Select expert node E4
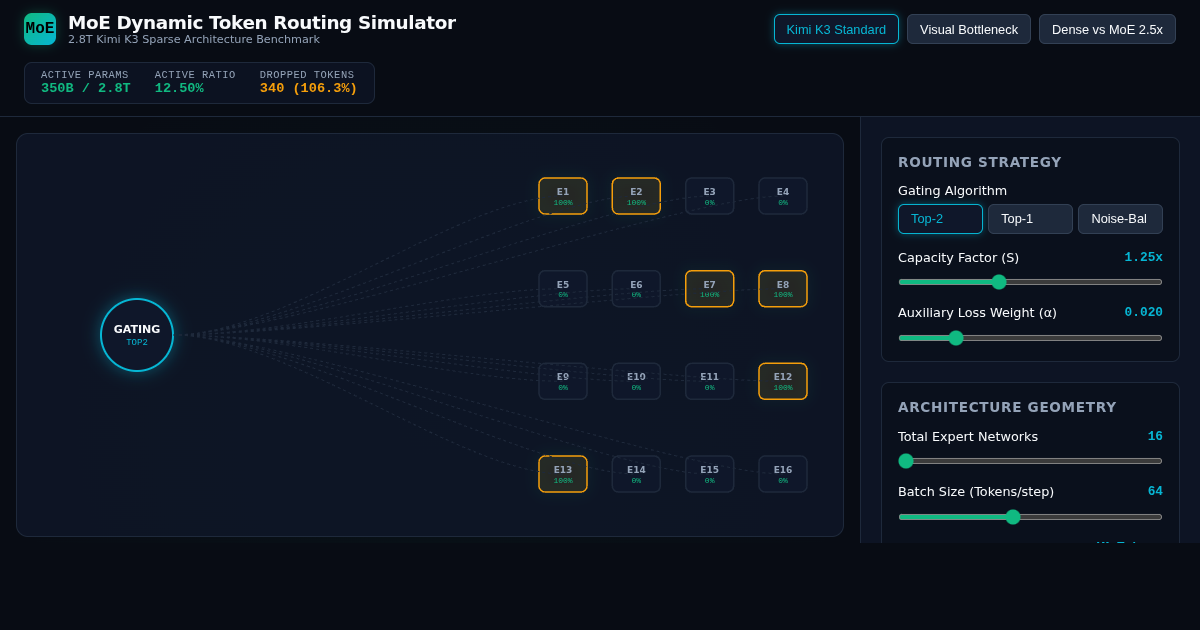 coord(783,196)
